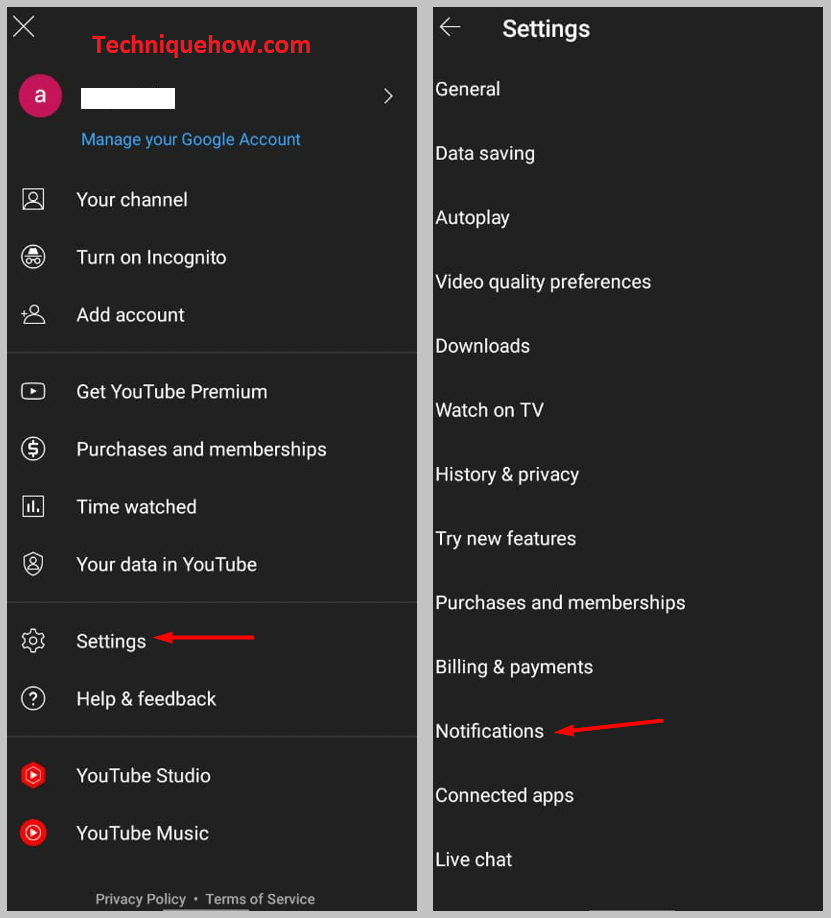
Task: Click the Your channel person icon
Action: (x=33, y=200)
